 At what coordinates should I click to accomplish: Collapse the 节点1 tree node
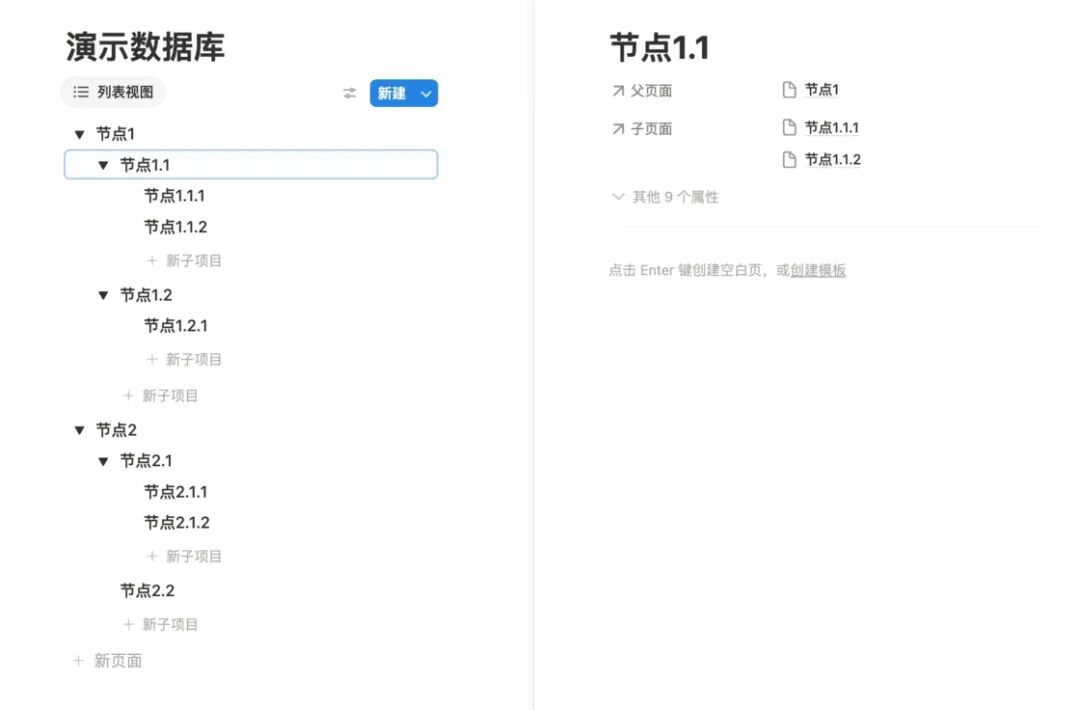(80, 134)
